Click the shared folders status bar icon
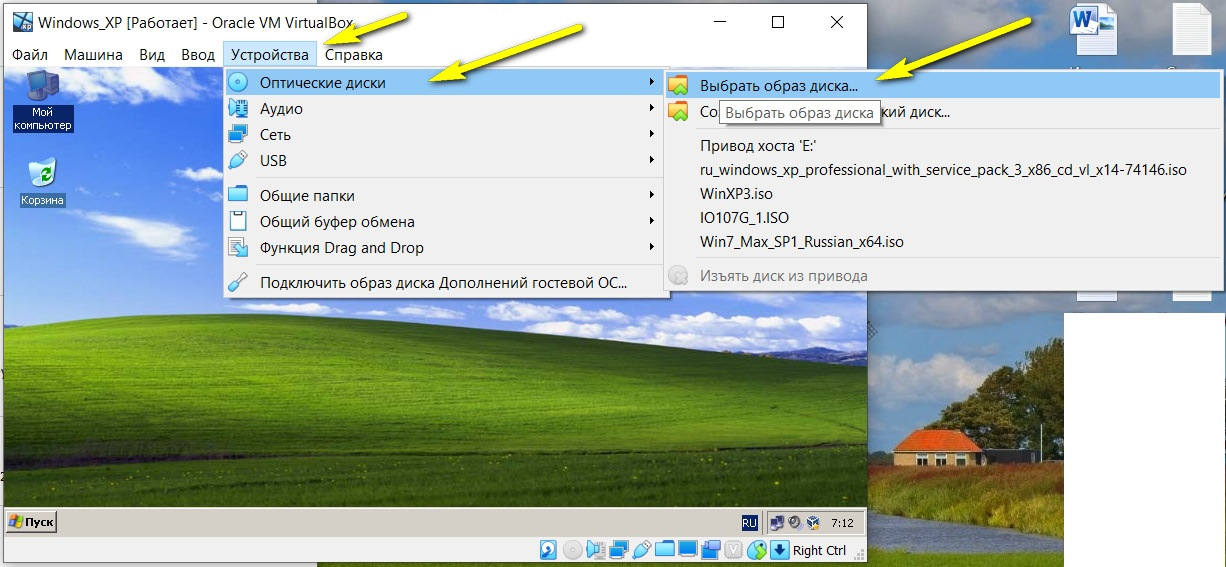The height and width of the screenshot is (567, 1226). coord(665,550)
